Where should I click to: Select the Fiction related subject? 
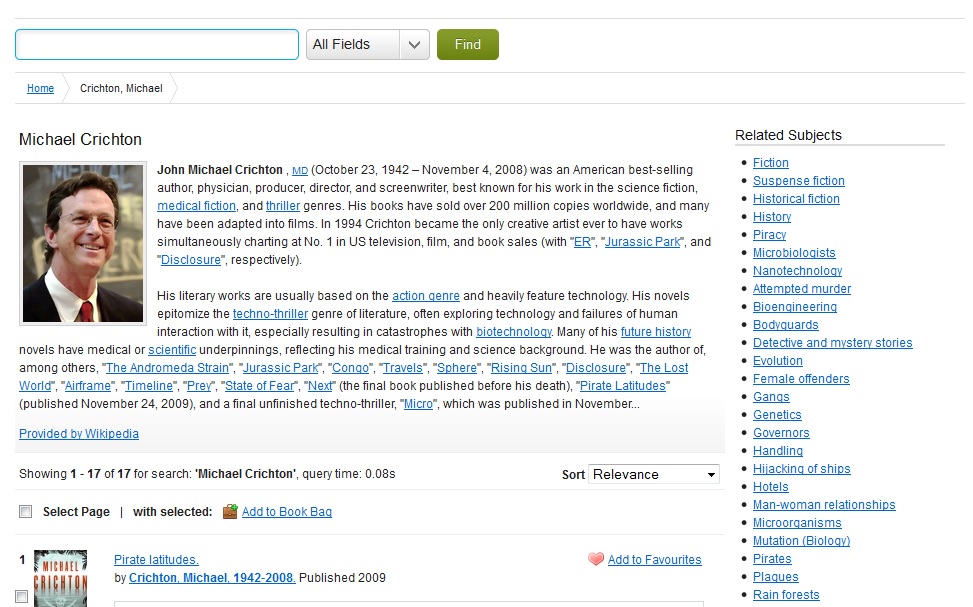(x=771, y=163)
